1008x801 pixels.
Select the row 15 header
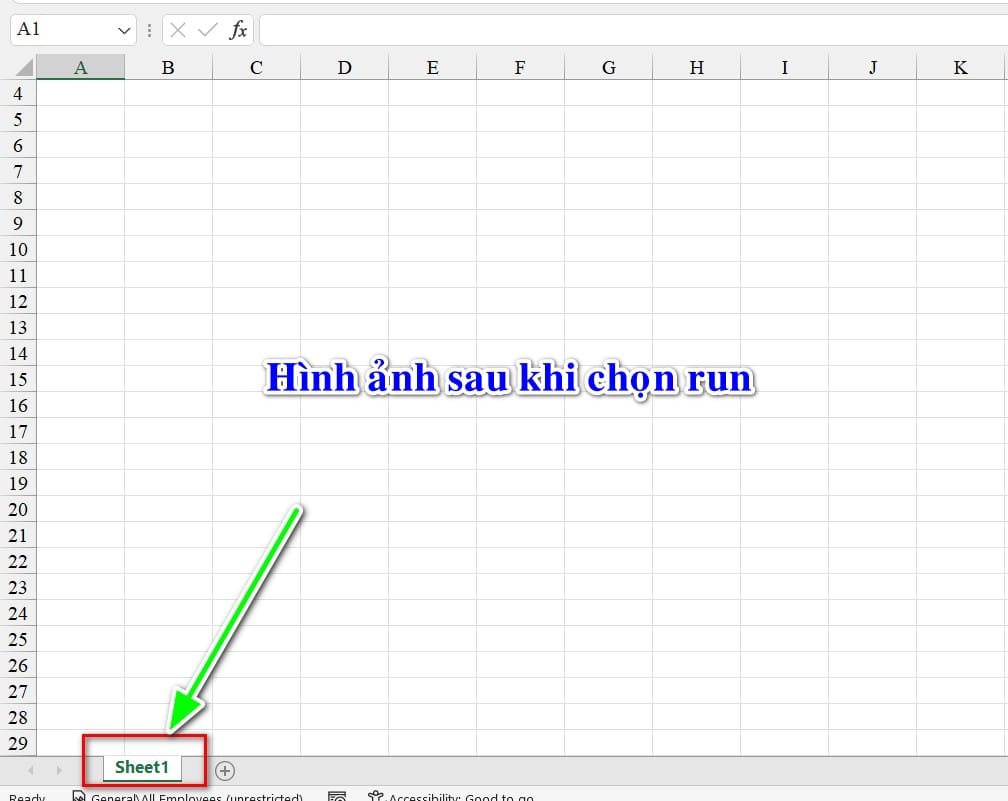tap(18, 379)
